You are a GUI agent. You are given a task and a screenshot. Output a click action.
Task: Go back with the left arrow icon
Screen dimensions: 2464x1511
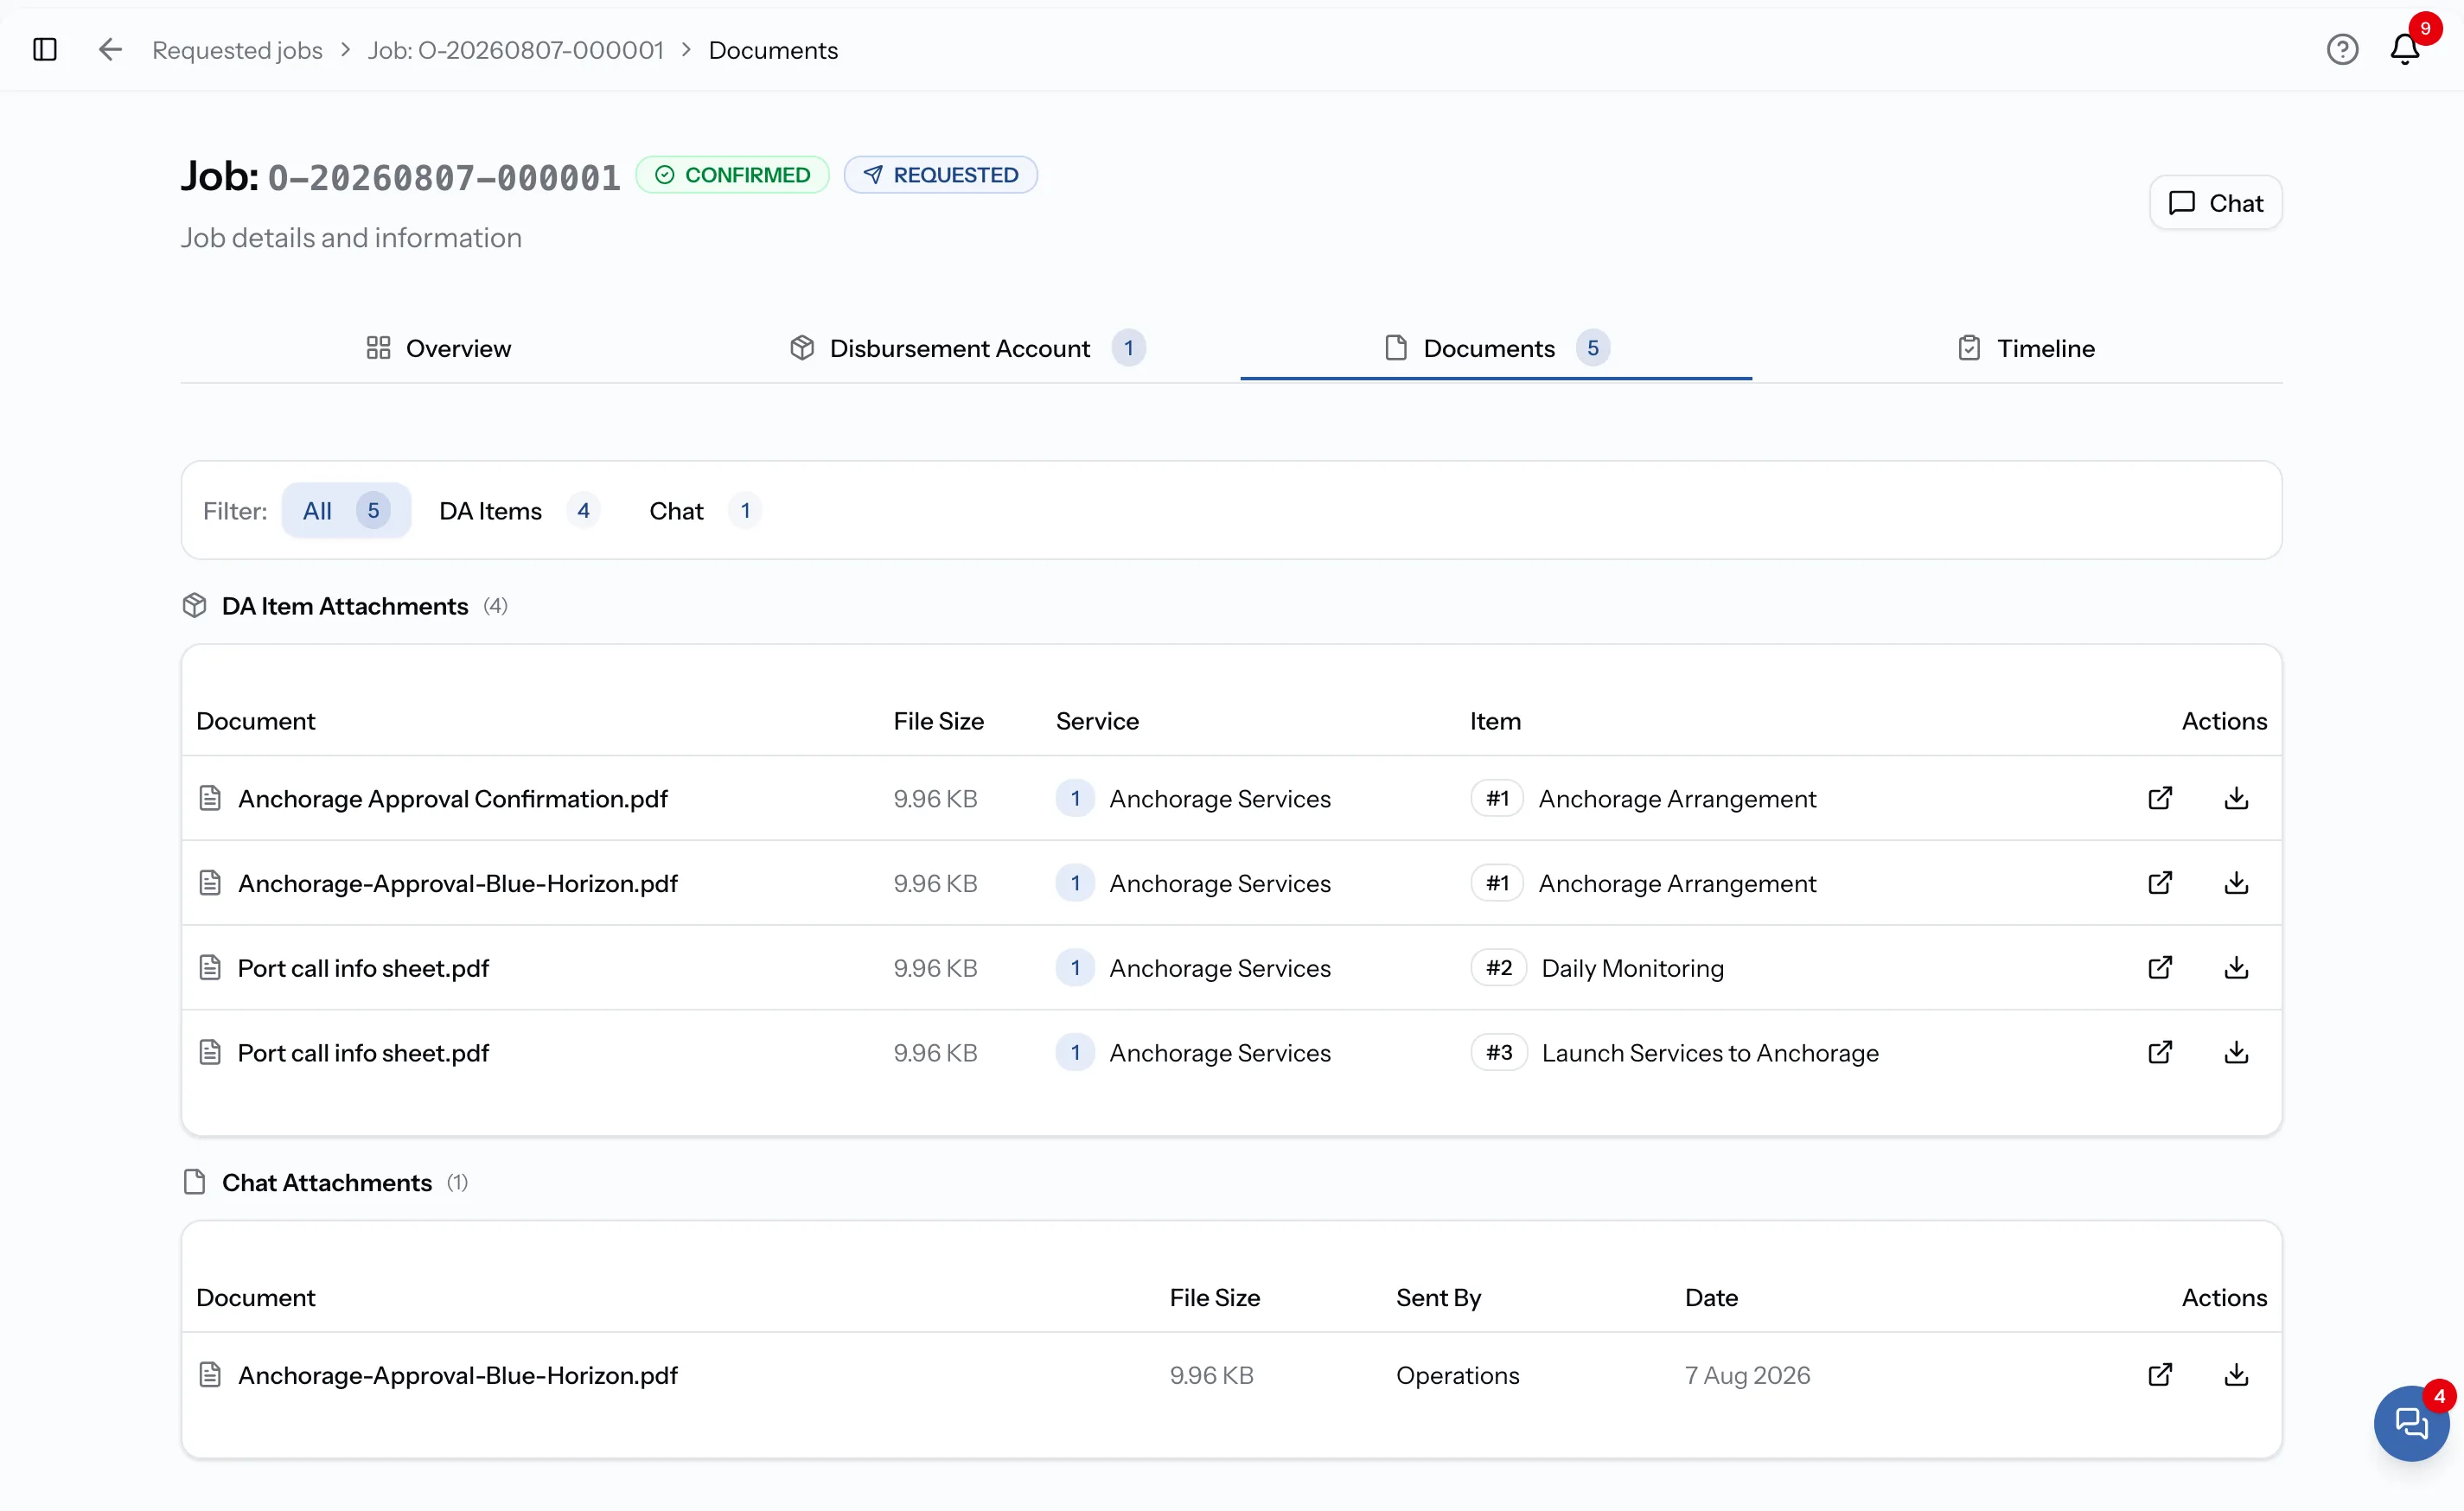point(110,49)
